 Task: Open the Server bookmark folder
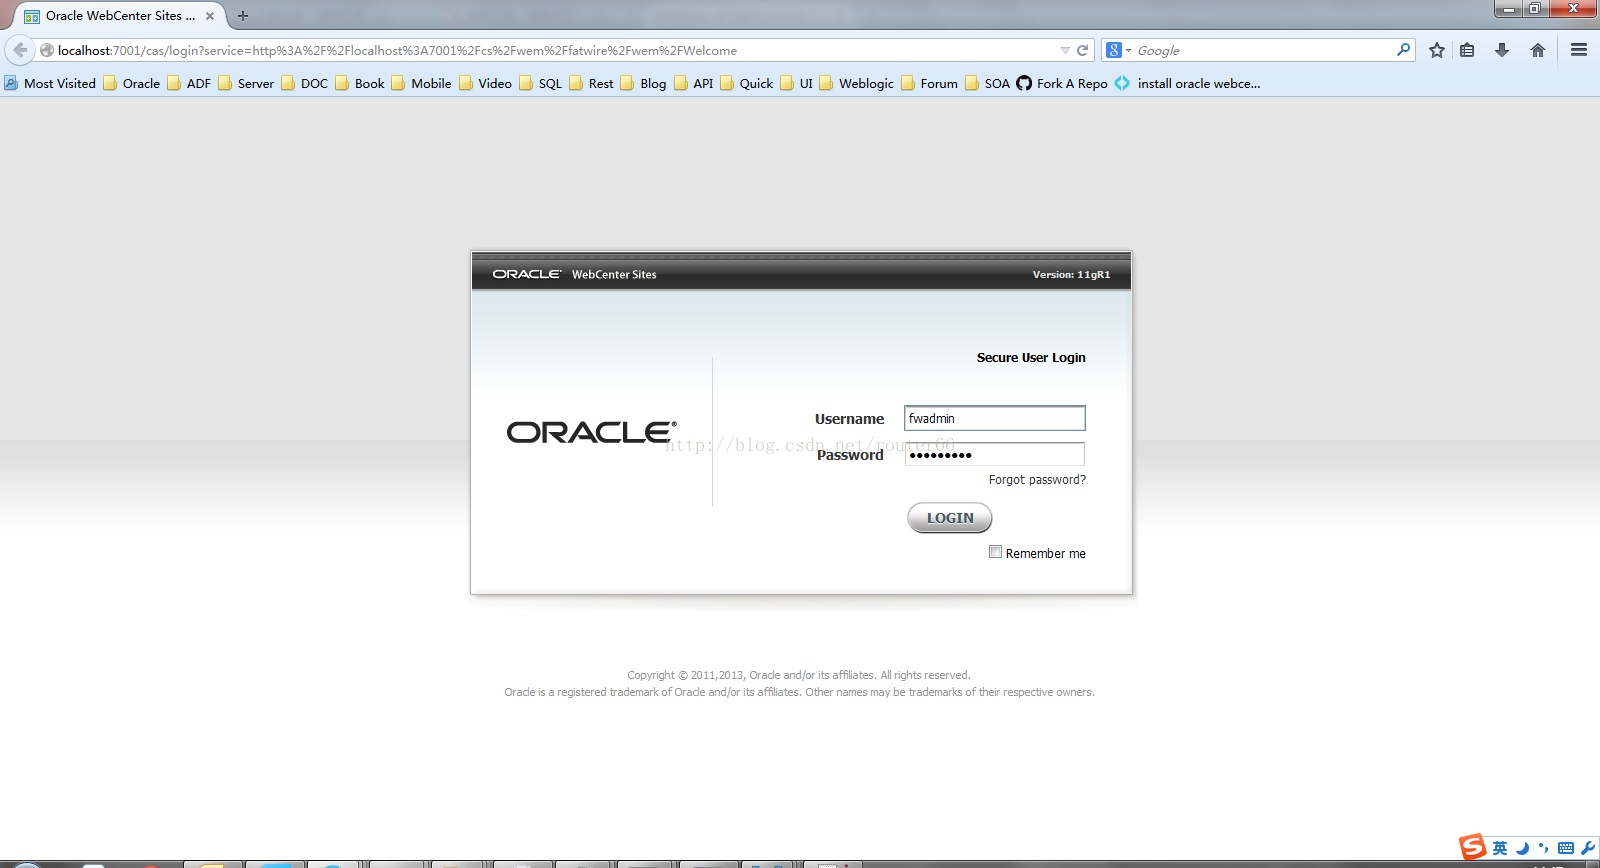tap(246, 83)
